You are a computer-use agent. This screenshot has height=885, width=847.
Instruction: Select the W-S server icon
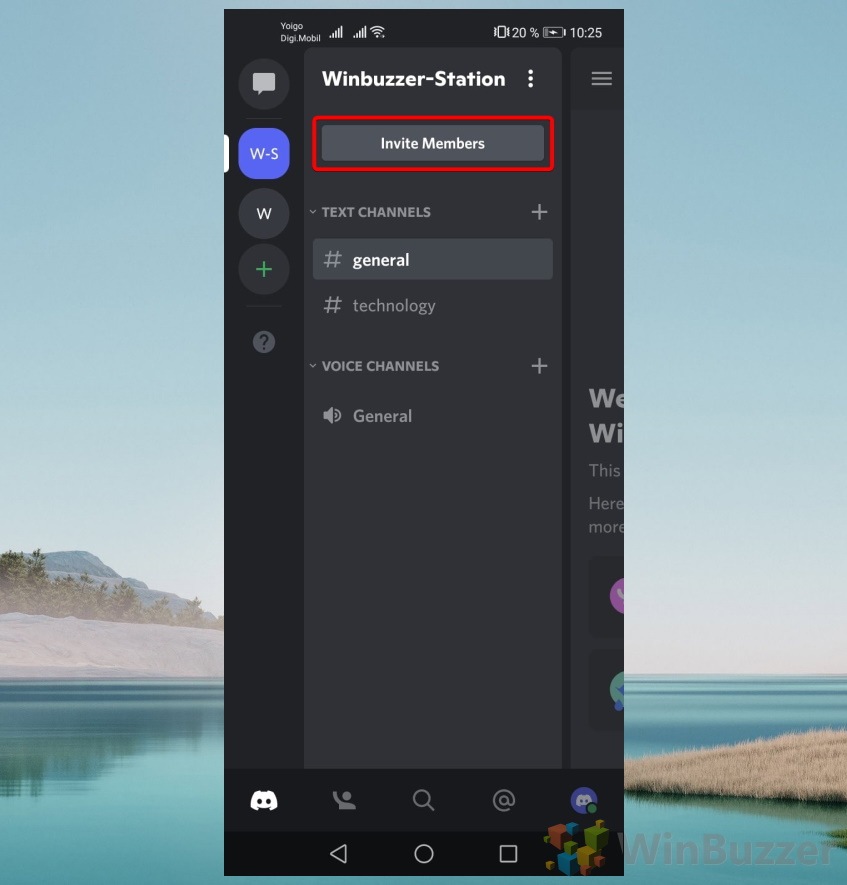(x=264, y=154)
